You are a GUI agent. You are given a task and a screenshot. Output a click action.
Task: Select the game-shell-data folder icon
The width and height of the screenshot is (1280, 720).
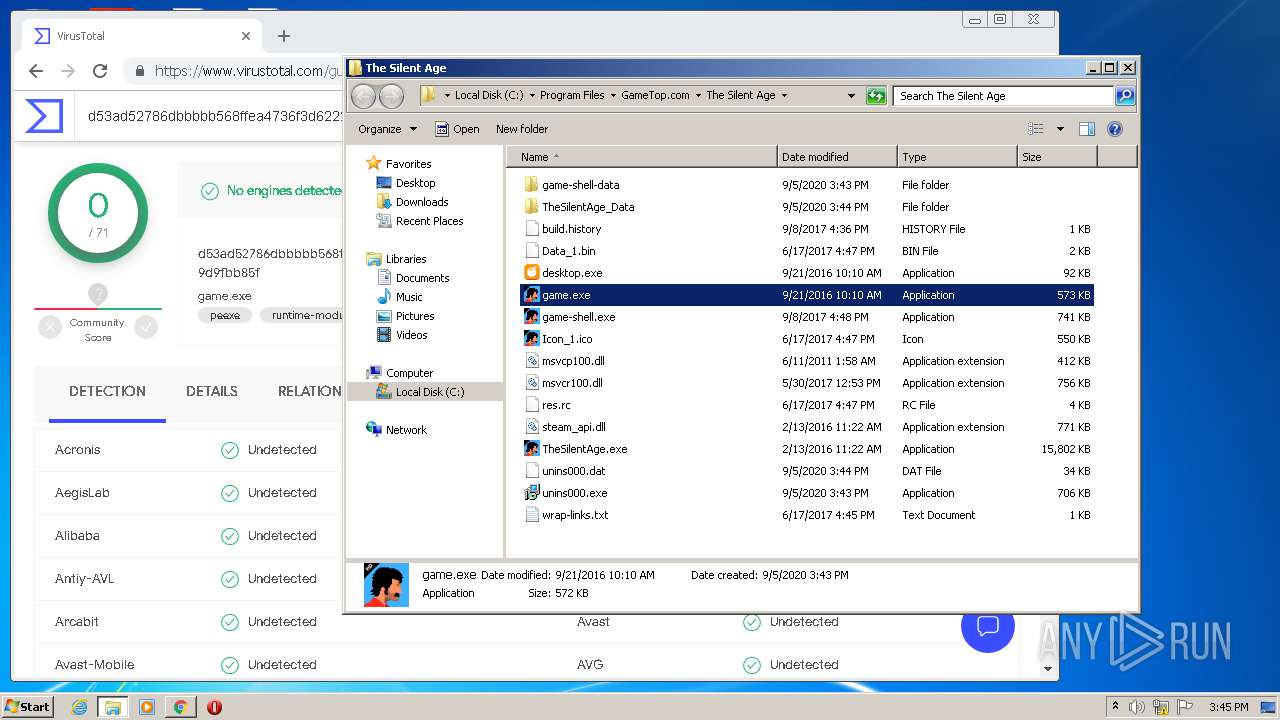[532, 185]
